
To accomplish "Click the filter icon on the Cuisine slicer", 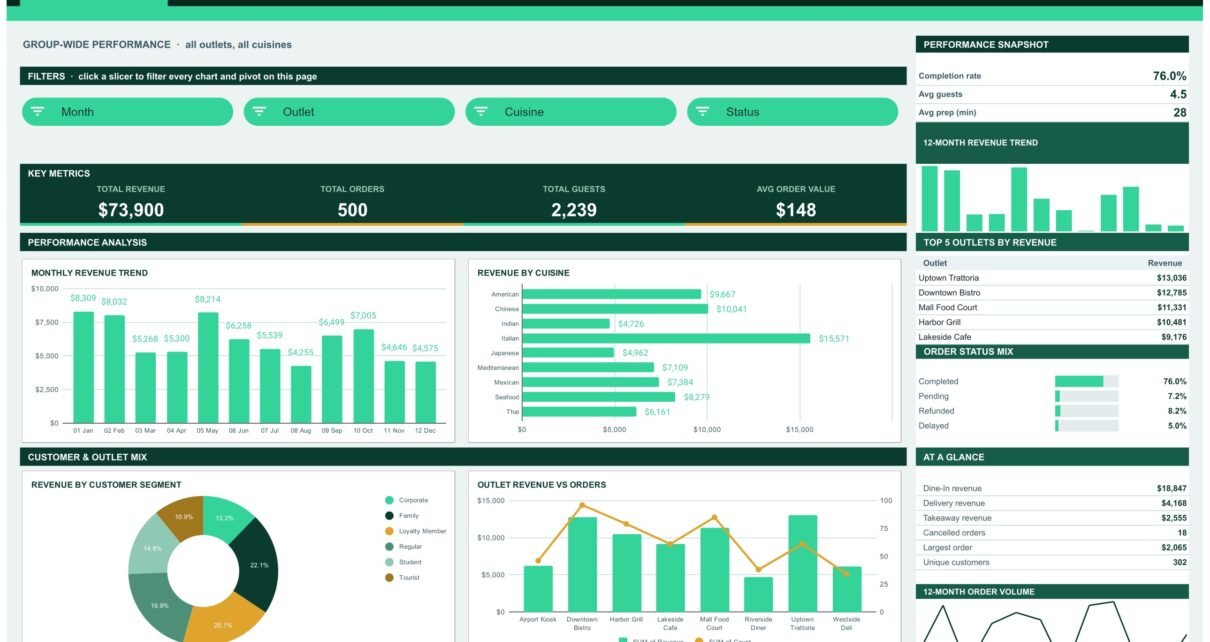I will click(481, 112).
